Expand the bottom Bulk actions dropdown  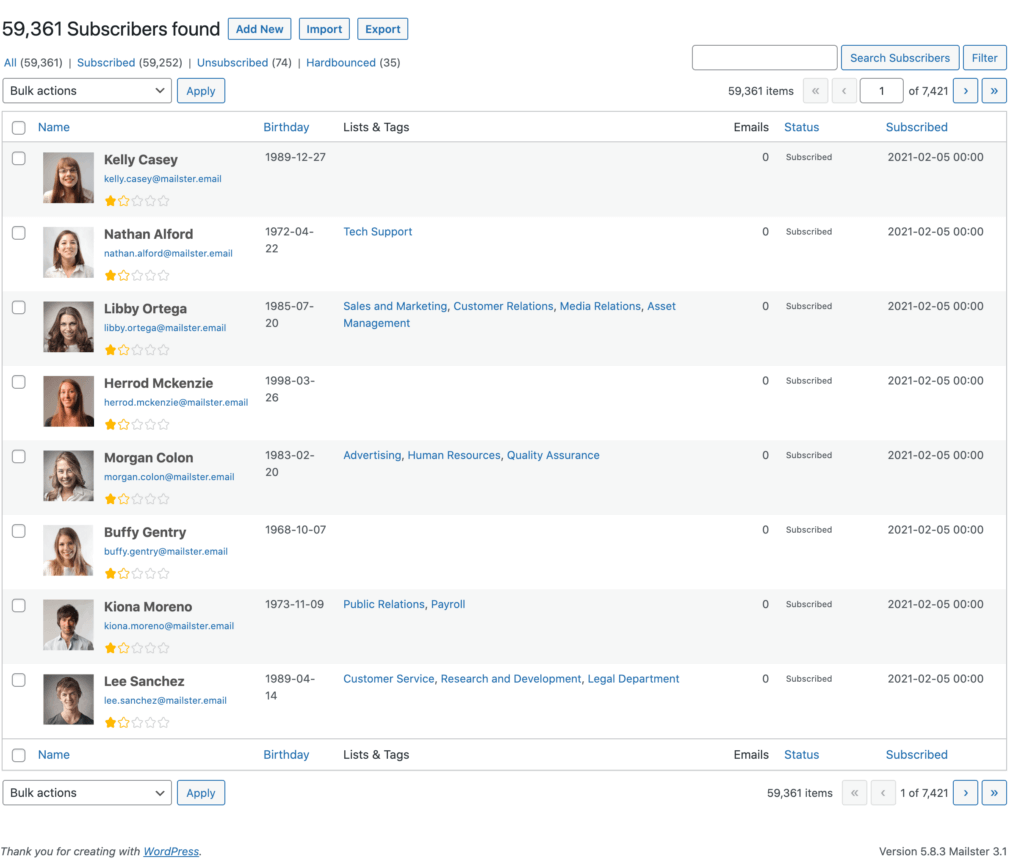pyautogui.click(x=88, y=793)
